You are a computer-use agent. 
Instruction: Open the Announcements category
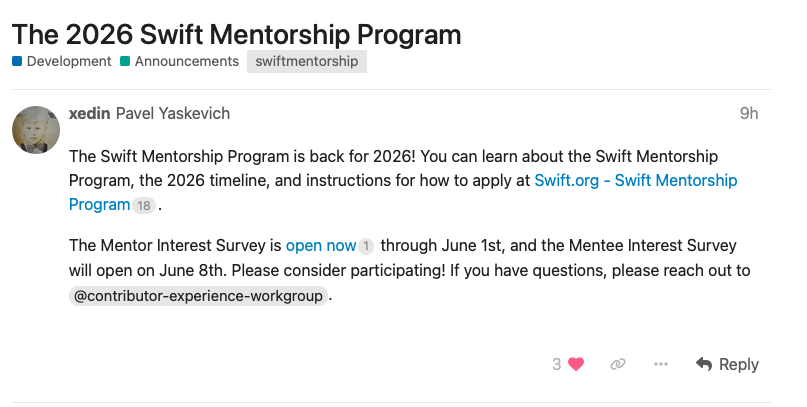point(180,61)
